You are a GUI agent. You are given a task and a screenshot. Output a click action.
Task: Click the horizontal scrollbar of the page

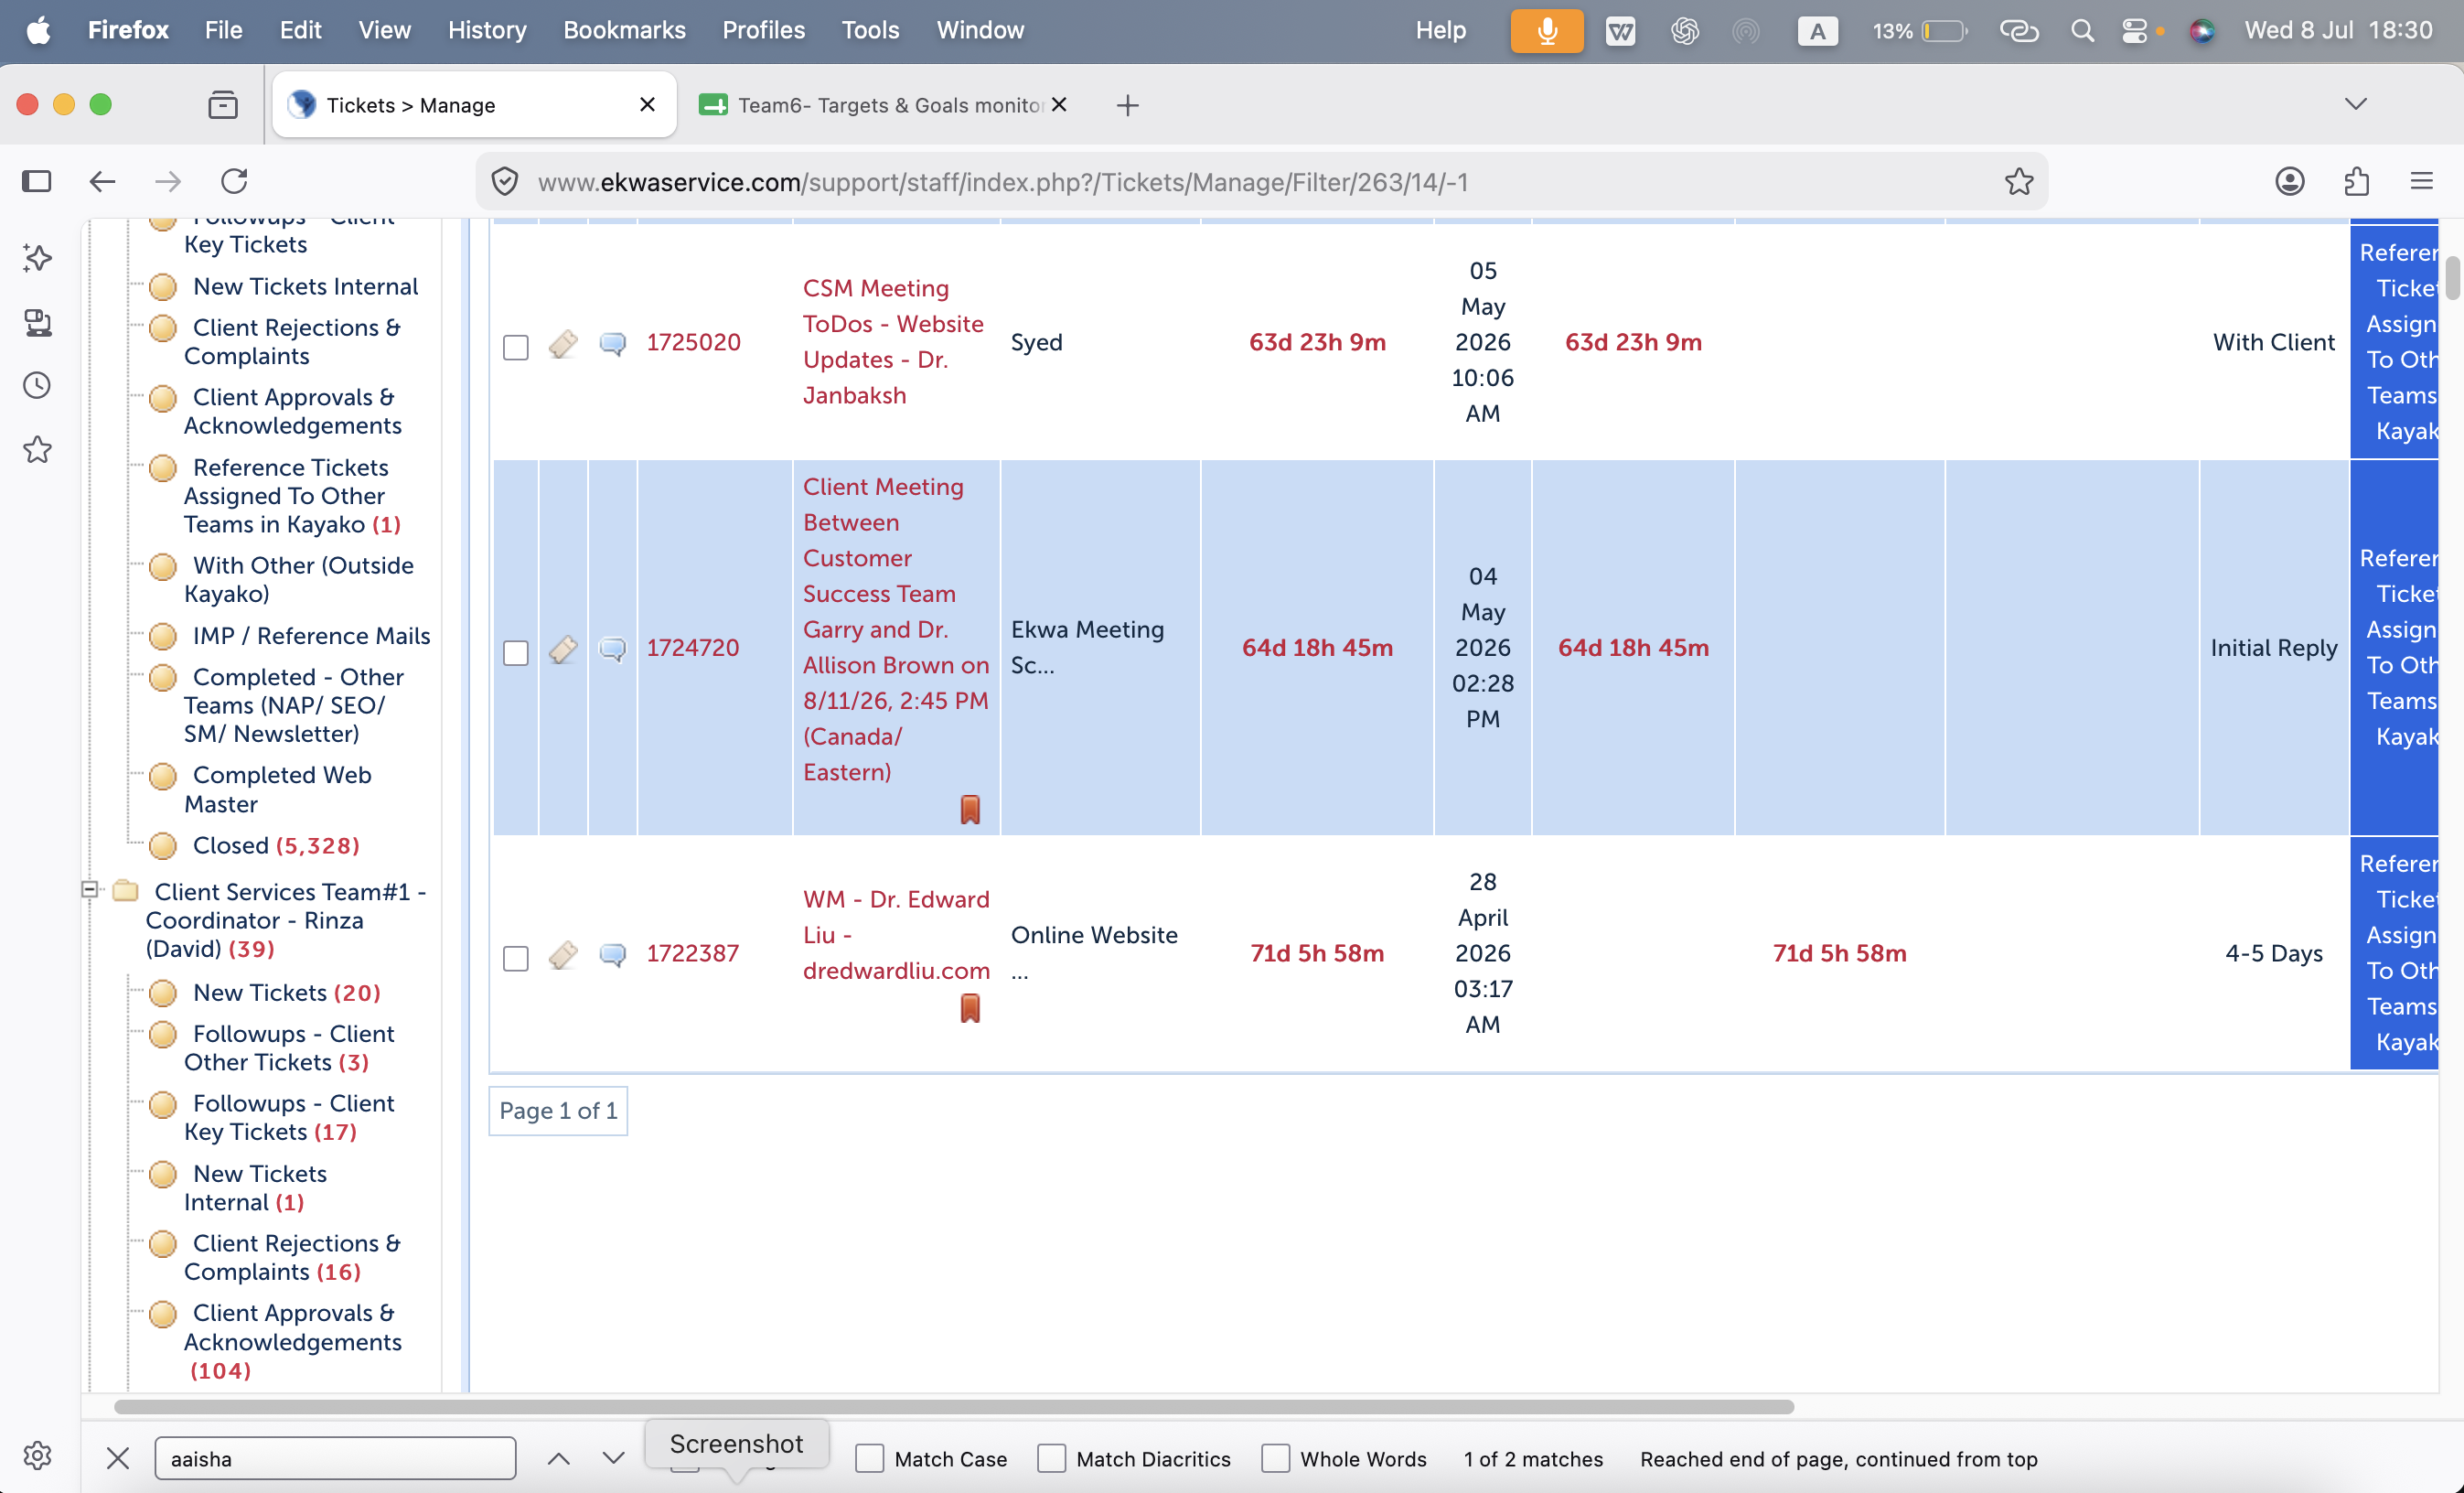coord(954,1406)
